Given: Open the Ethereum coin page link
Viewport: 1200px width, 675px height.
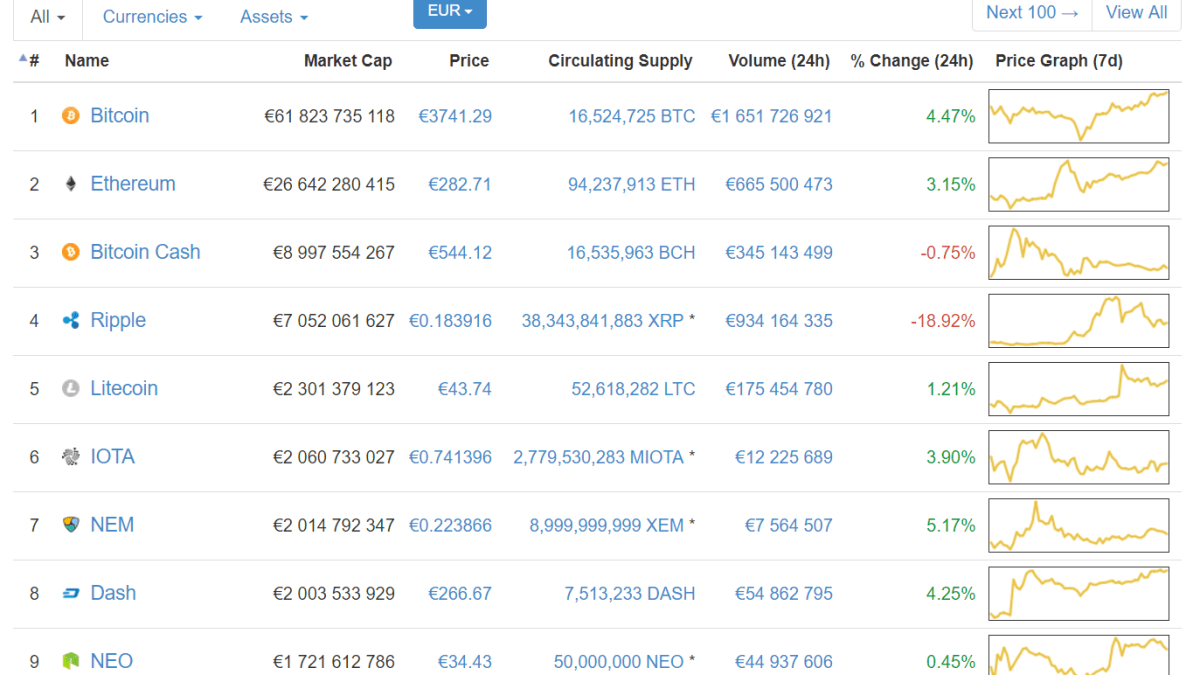Looking at the screenshot, I should pos(133,184).
